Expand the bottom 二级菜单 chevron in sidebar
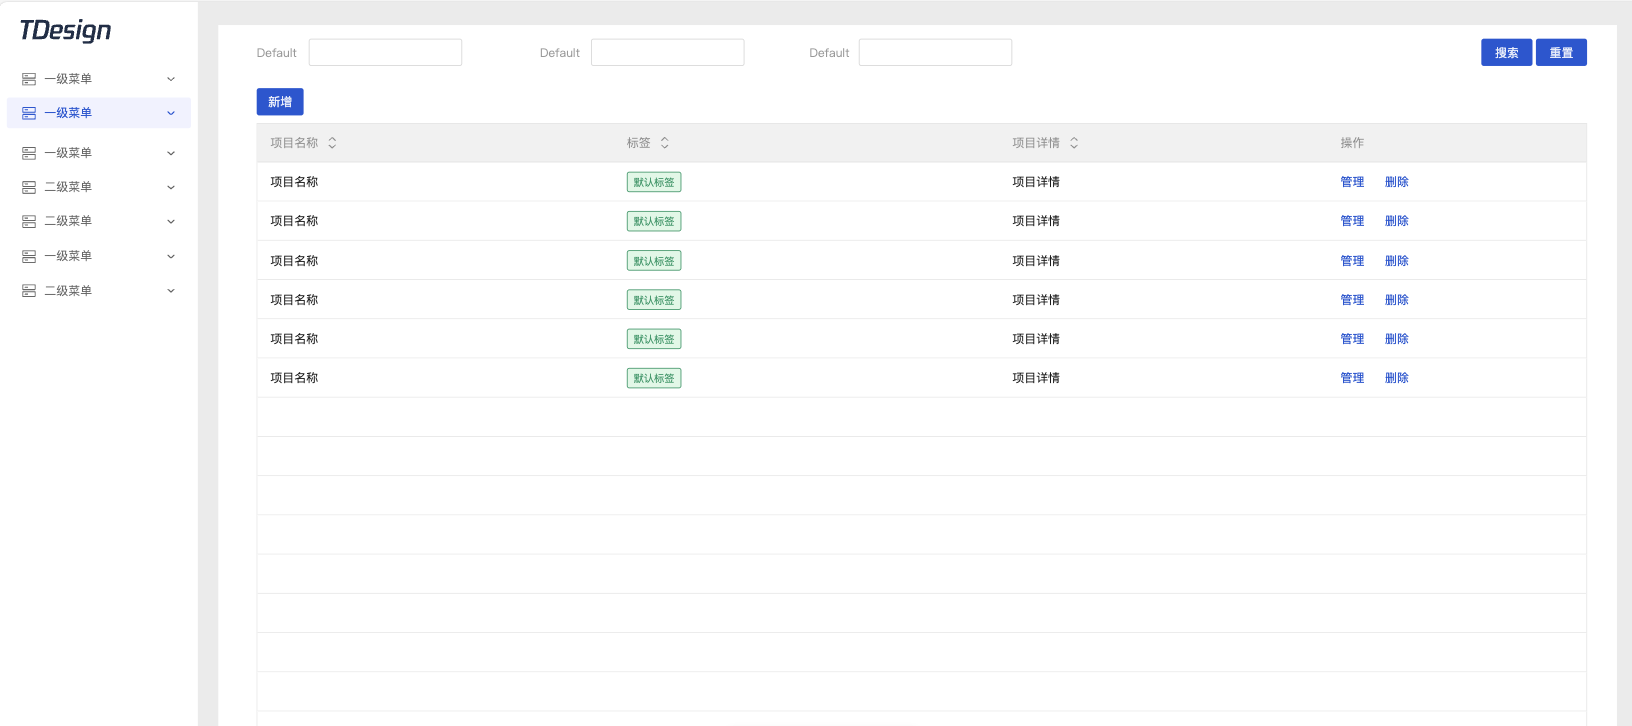This screenshot has width=1632, height=726. pyautogui.click(x=171, y=291)
